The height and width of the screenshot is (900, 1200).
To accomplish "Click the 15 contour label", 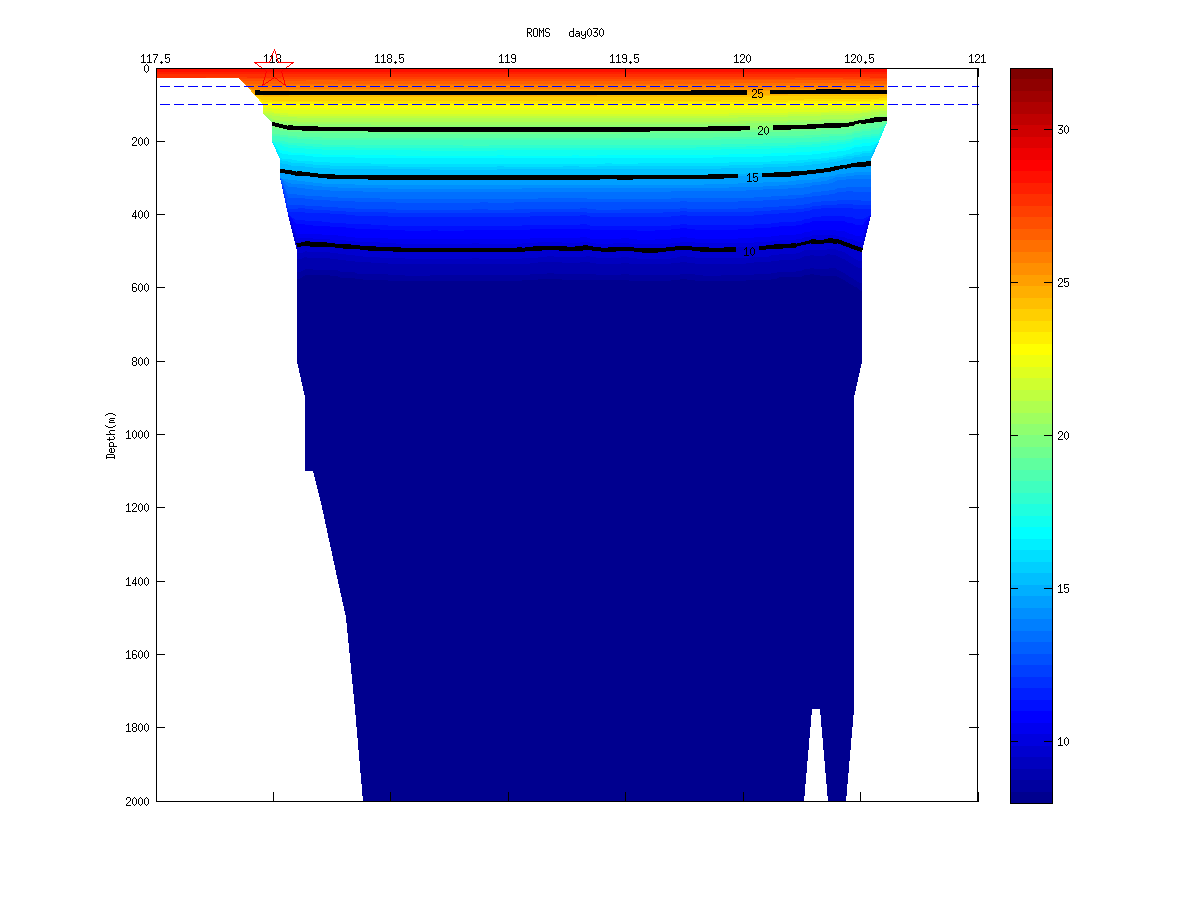I will click(752, 178).
